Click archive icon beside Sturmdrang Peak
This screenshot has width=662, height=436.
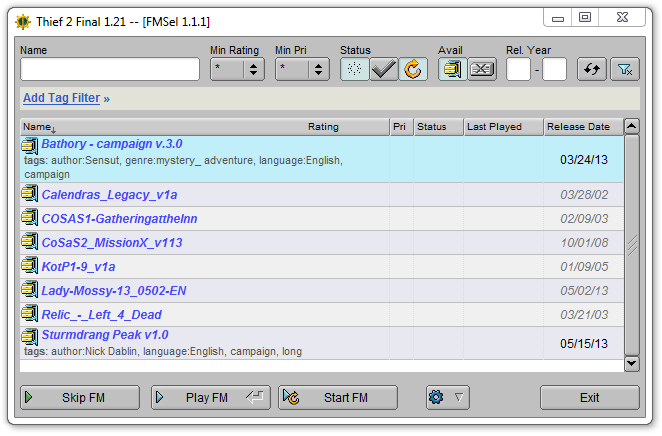pyautogui.click(x=30, y=336)
